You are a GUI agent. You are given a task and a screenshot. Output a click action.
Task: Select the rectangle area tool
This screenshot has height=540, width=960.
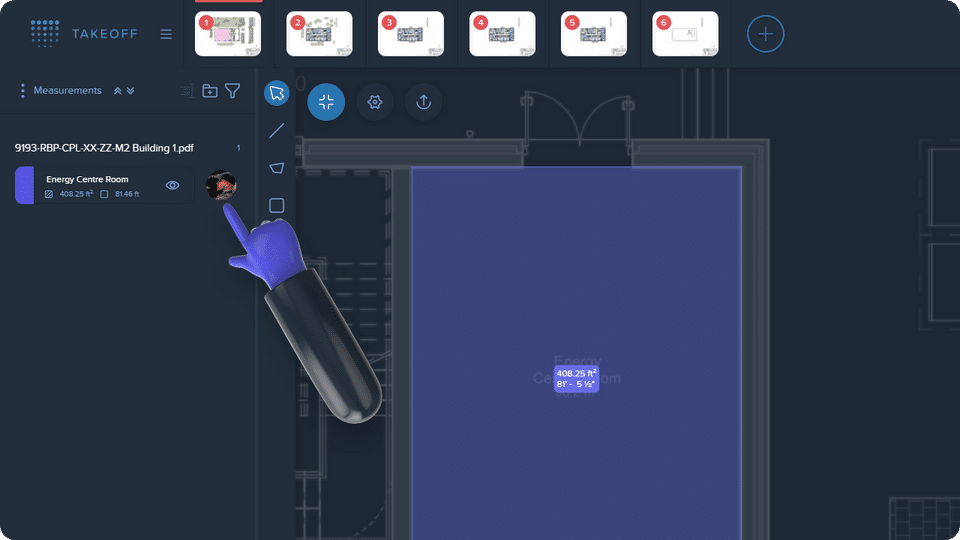tap(277, 206)
